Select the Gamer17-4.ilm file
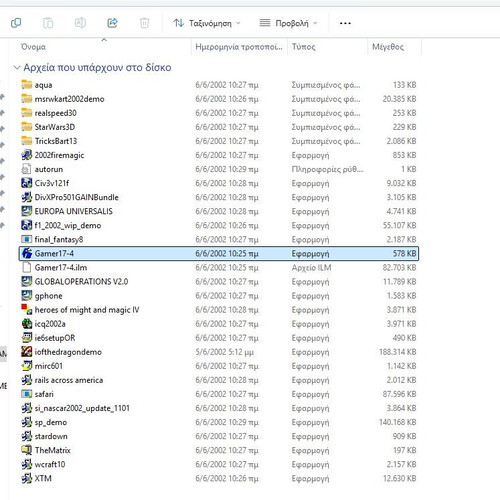 [x=219, y=267]
